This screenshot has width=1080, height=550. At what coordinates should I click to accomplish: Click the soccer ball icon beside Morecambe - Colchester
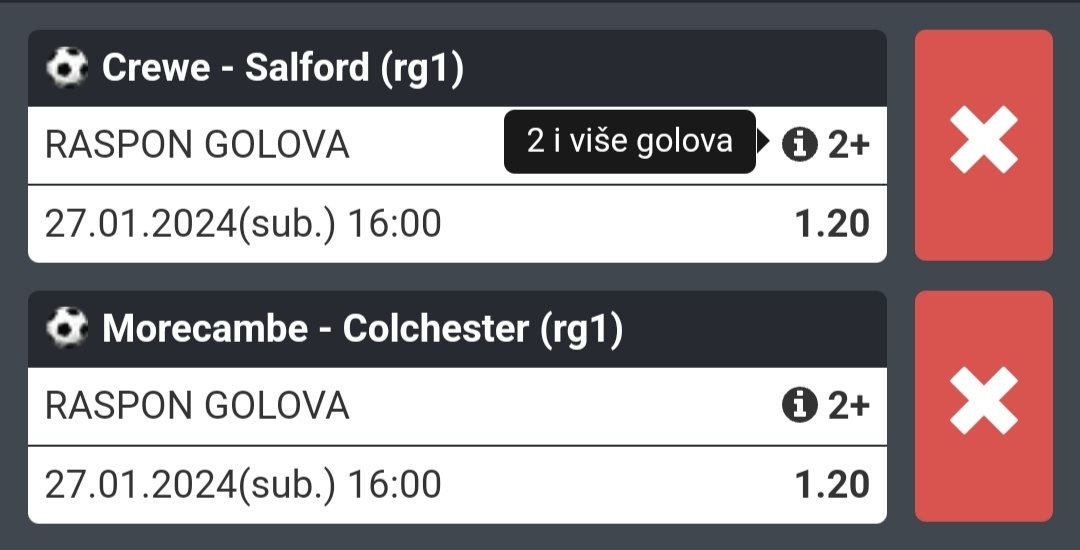pos(67,329)
